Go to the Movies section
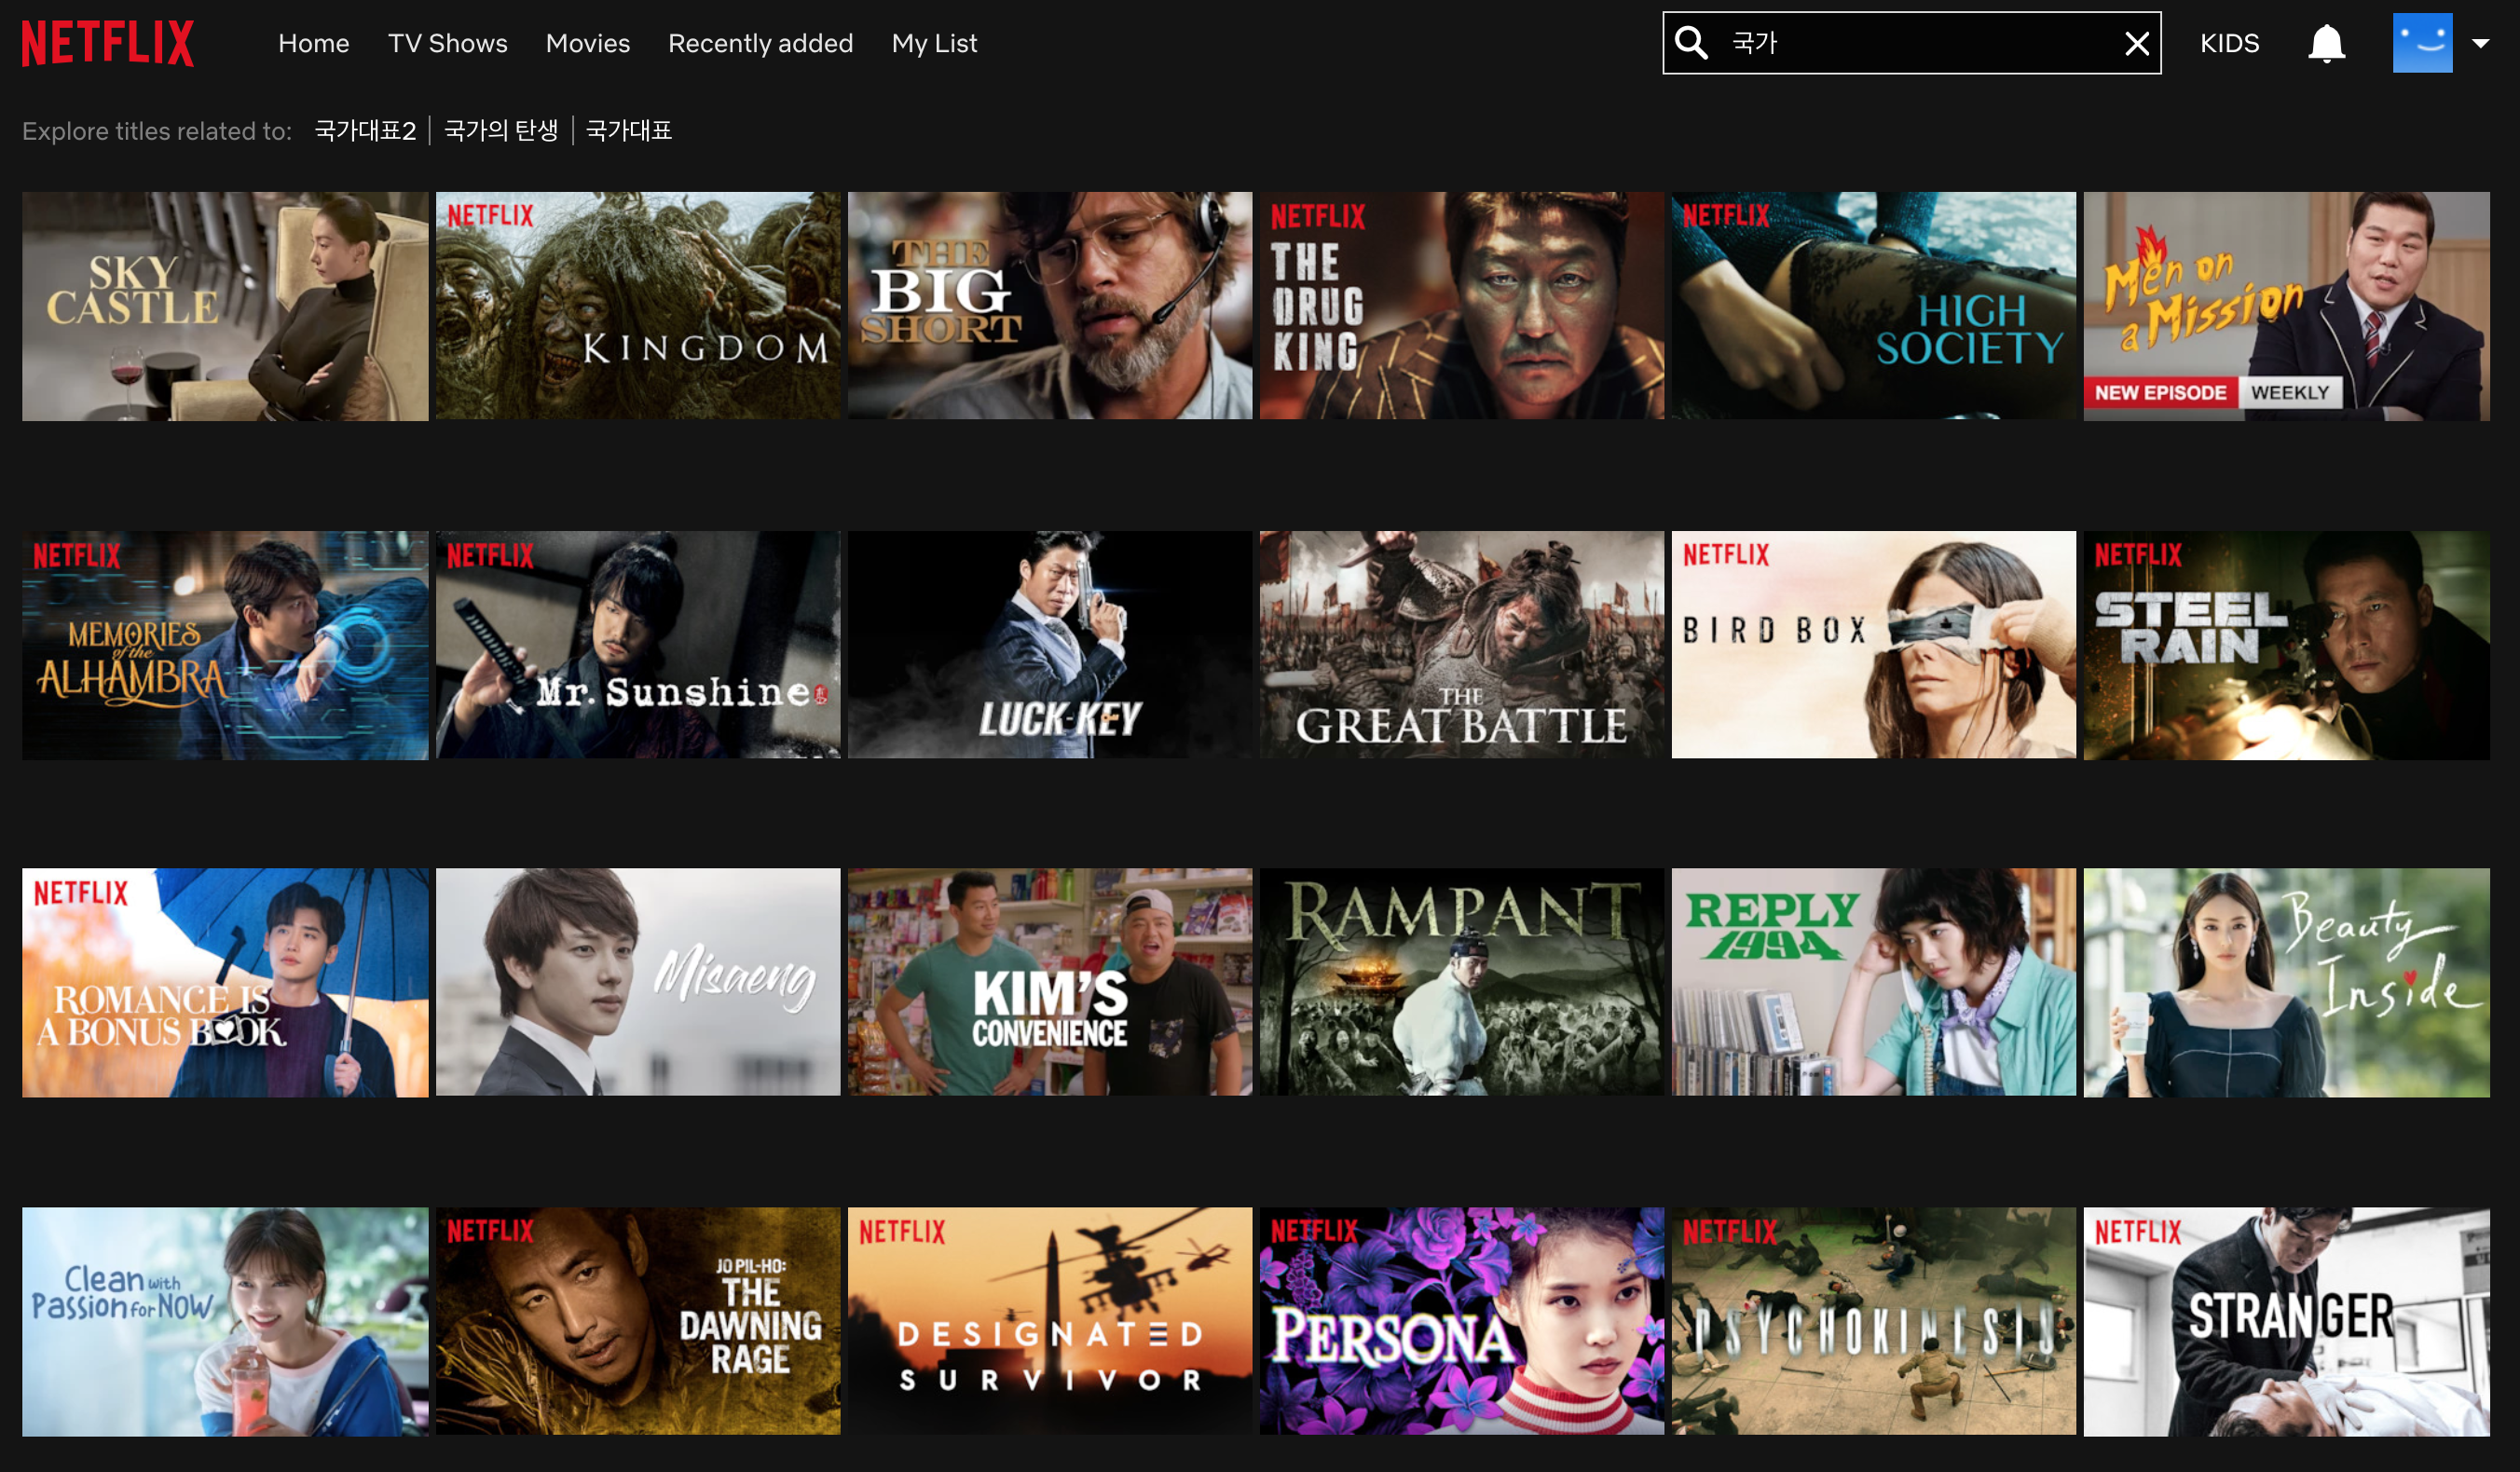The image size is (2520, 1472). [587, 43]
